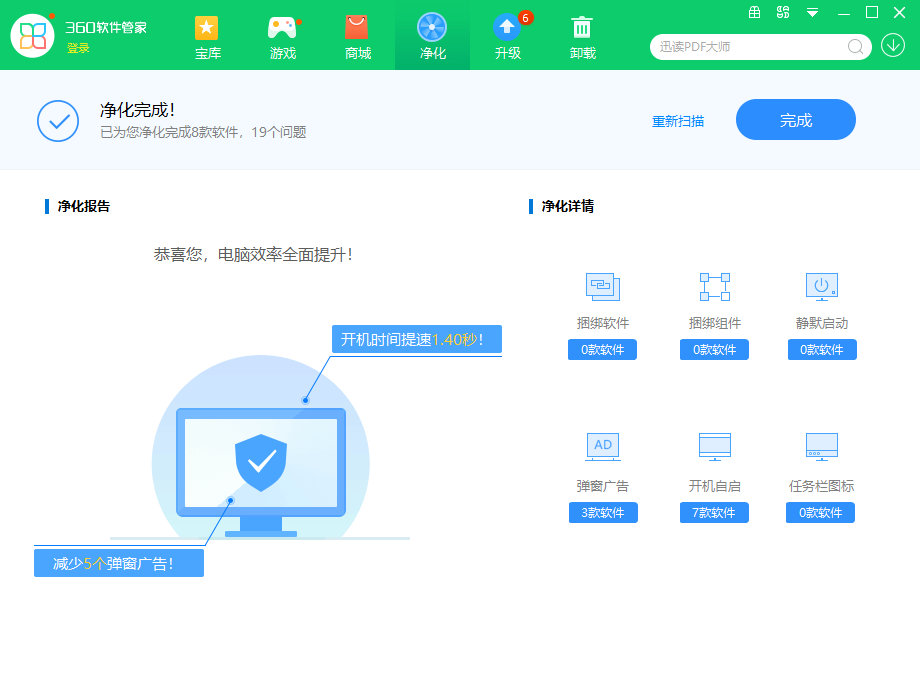
Task: Switch to the 宝库 tab
Action: tap(207, 36)
